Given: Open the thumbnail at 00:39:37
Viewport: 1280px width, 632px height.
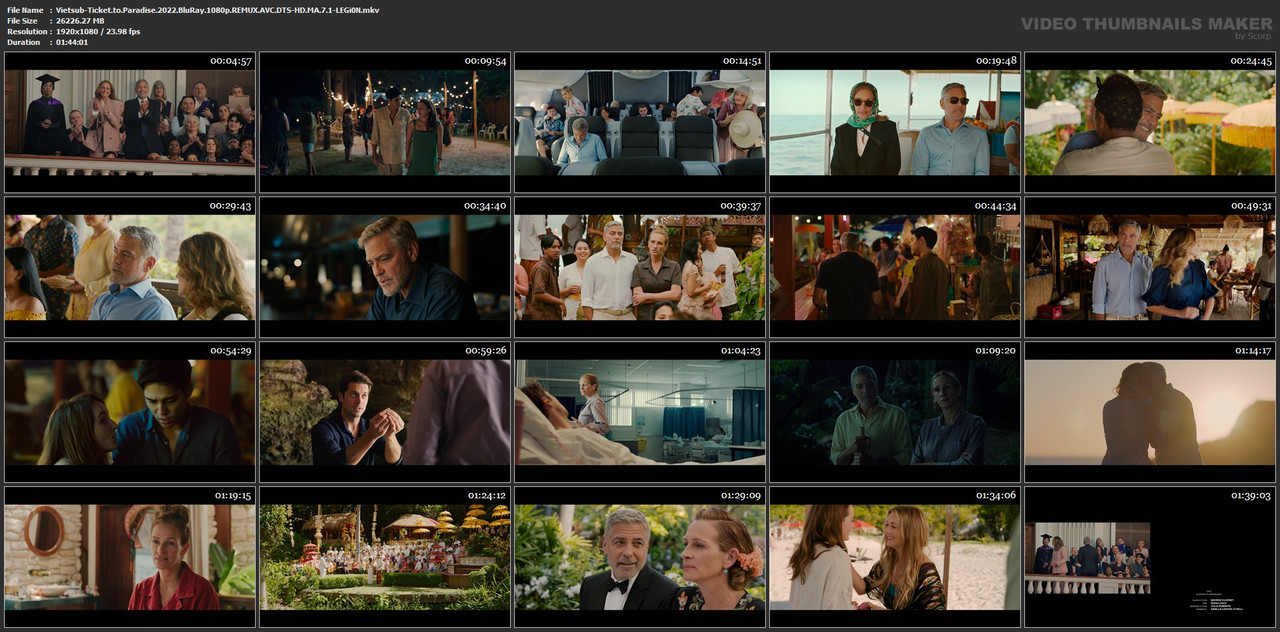Looking at the screenshot, I should pyautogui.click(x=640, y=267).
